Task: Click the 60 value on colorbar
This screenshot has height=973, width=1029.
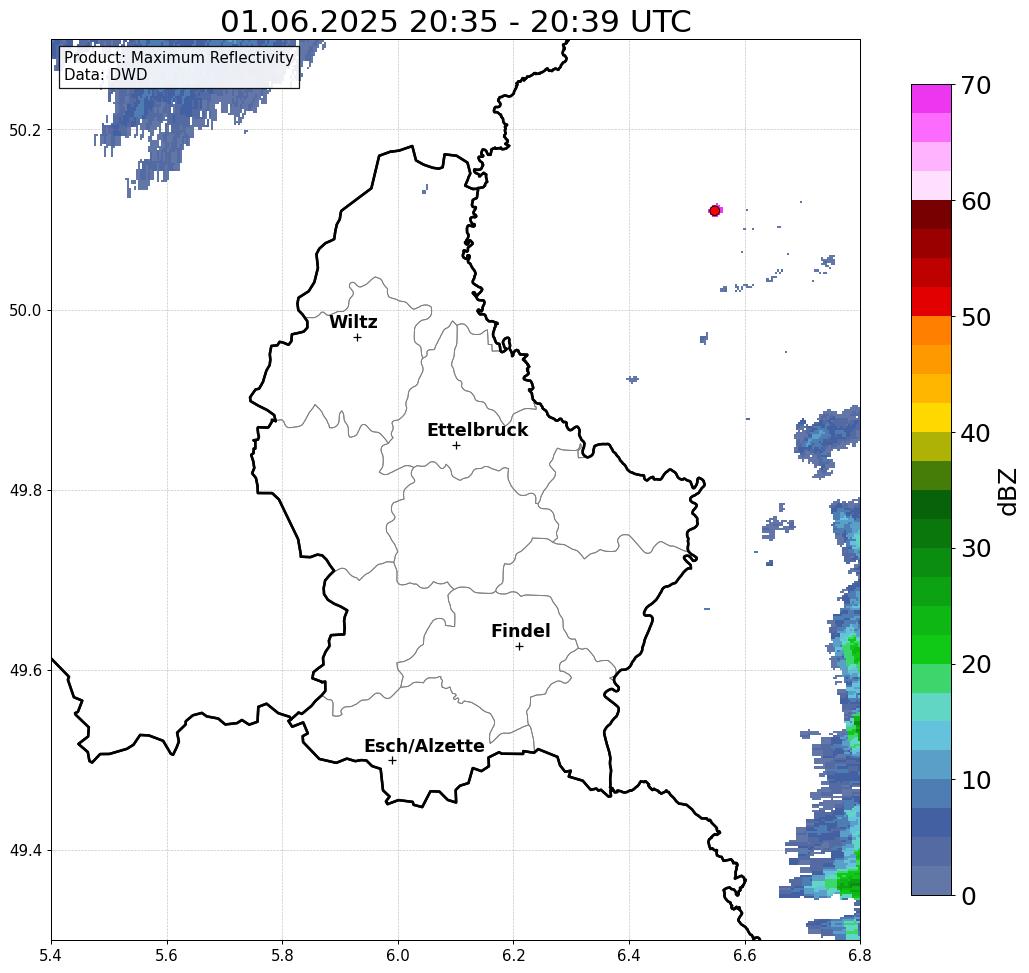Action: pos(975,201)
